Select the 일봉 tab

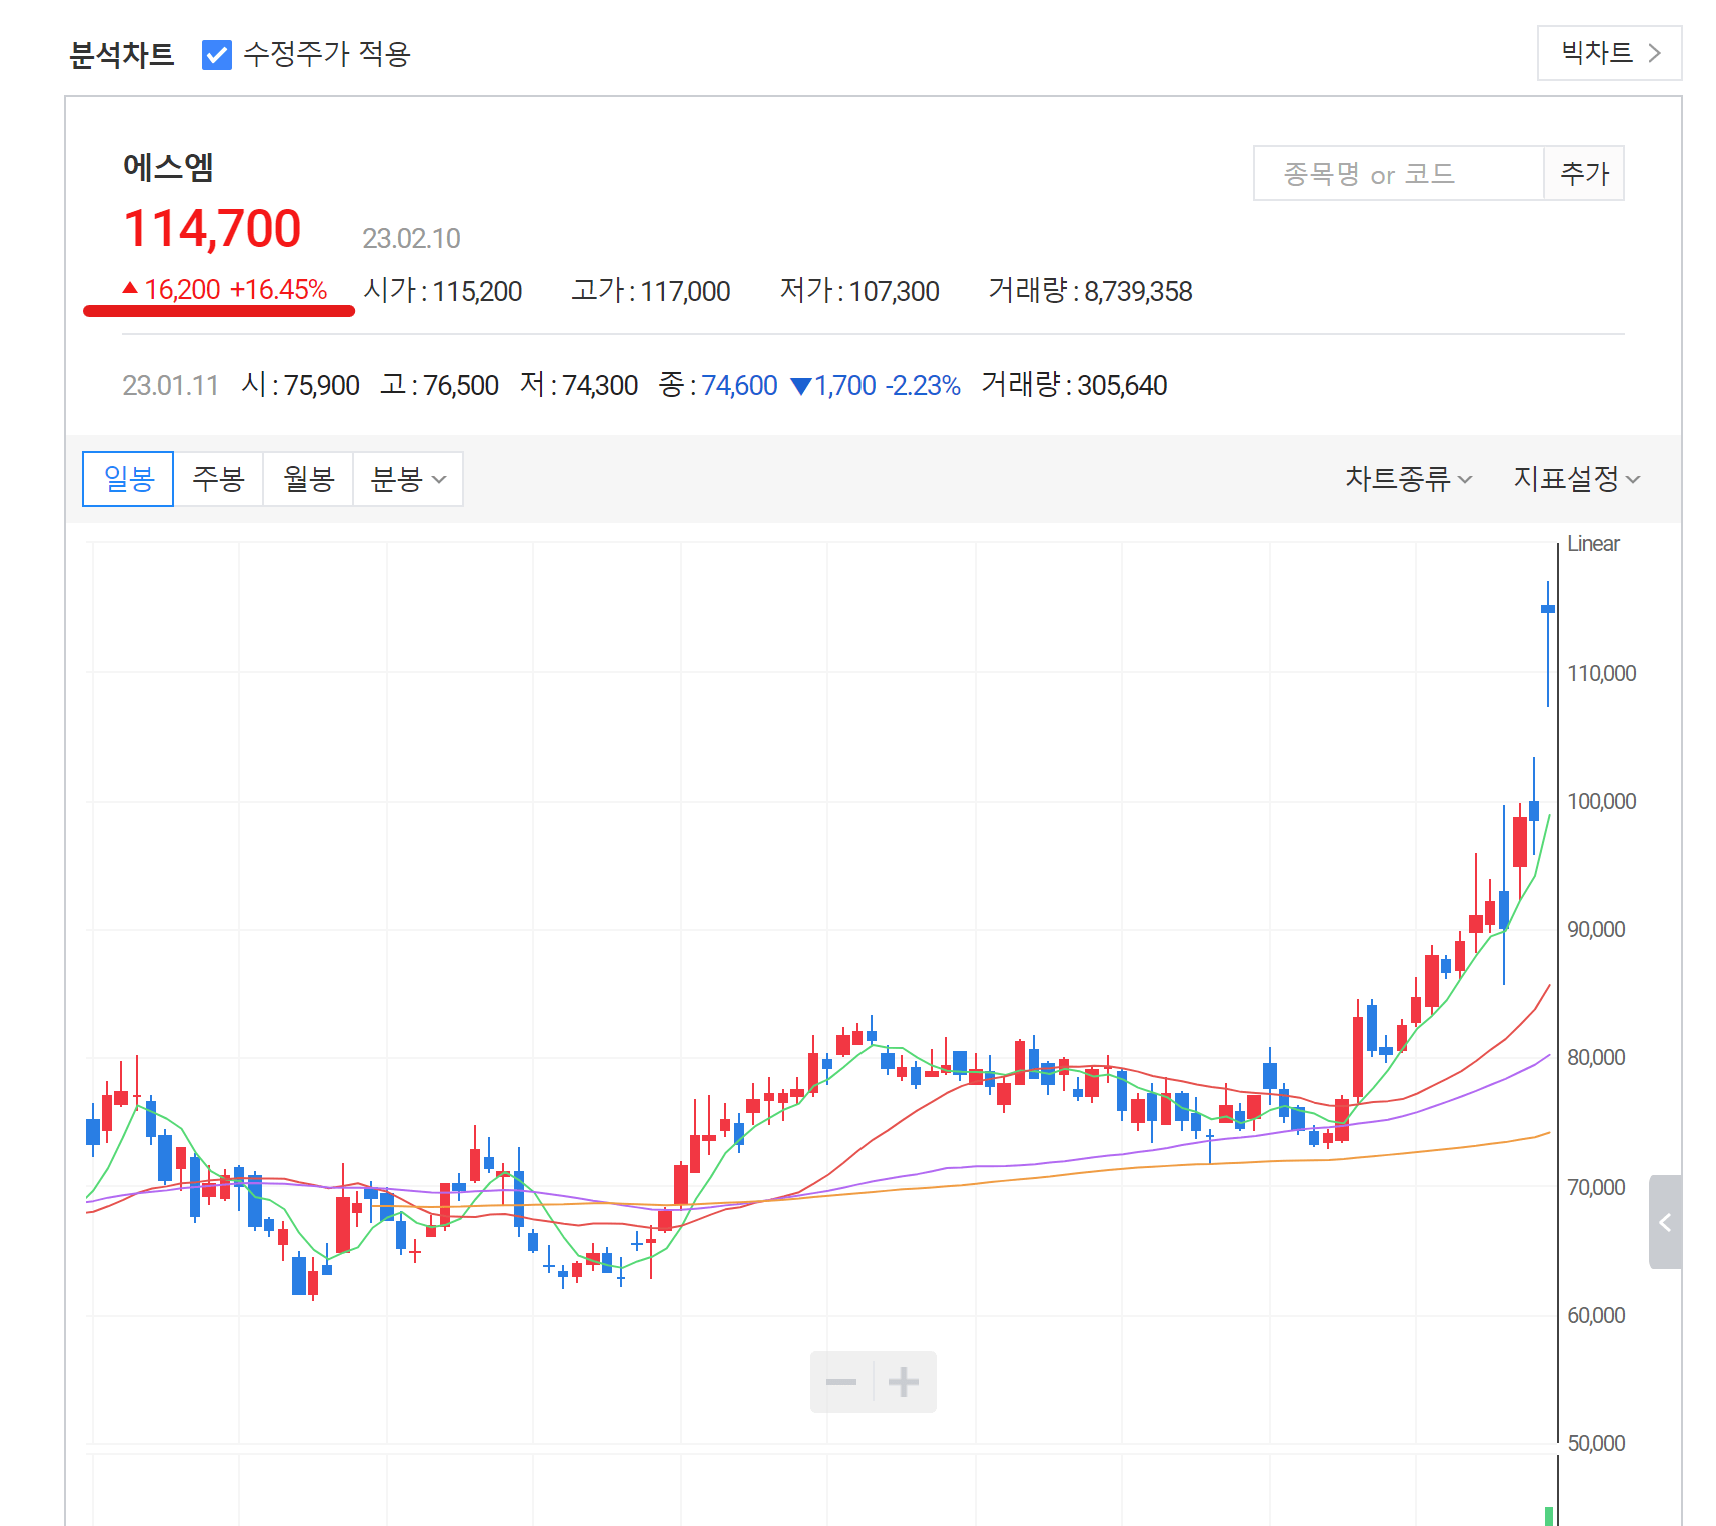pos(128,479)
